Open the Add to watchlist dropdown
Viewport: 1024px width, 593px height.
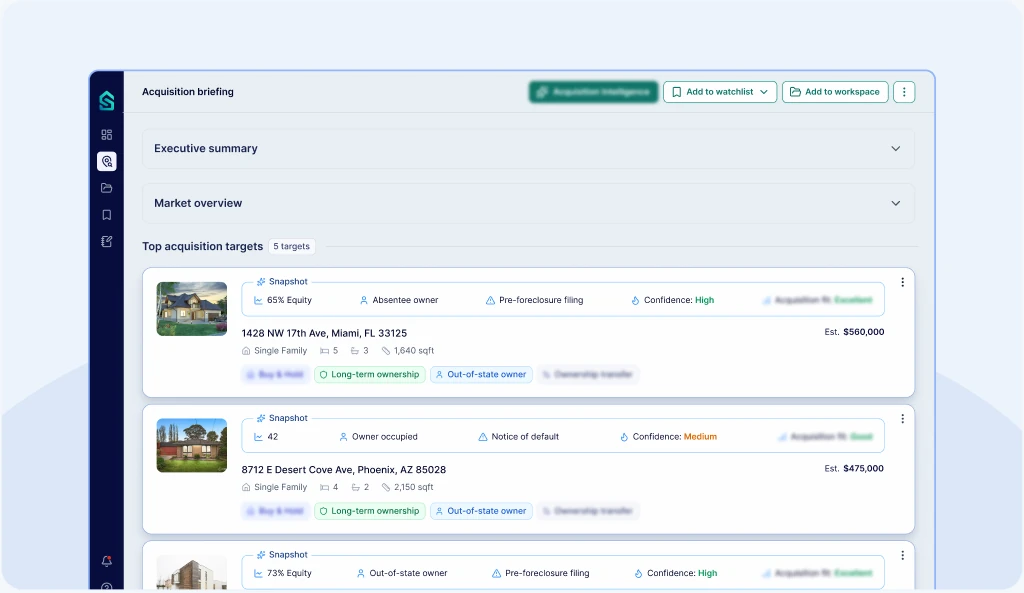click(720, 92)
